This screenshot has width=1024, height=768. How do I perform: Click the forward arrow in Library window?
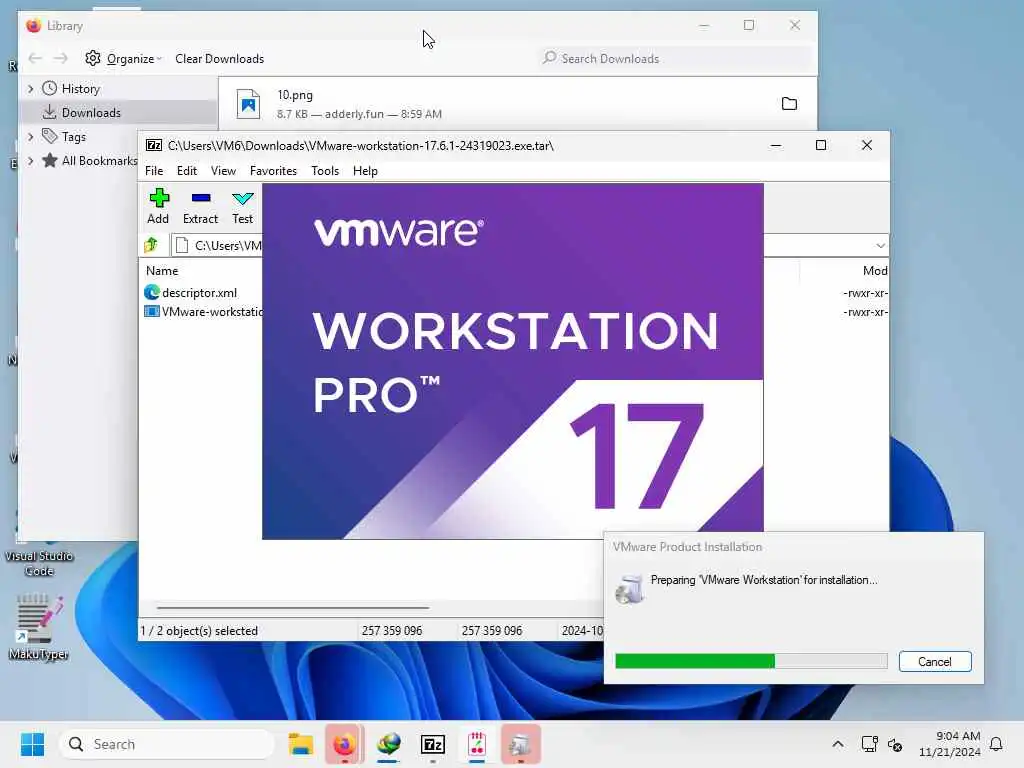click(x=61, y=59)
